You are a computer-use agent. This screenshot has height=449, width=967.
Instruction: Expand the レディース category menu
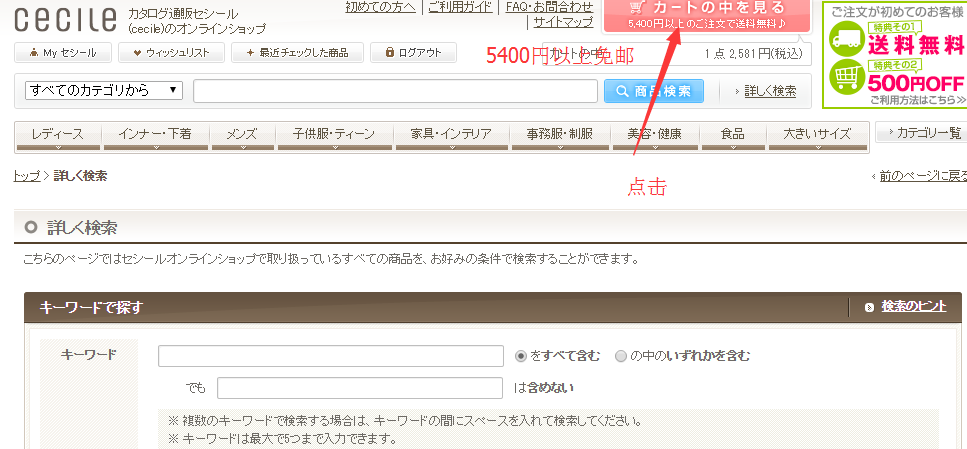tap(57, 135)
